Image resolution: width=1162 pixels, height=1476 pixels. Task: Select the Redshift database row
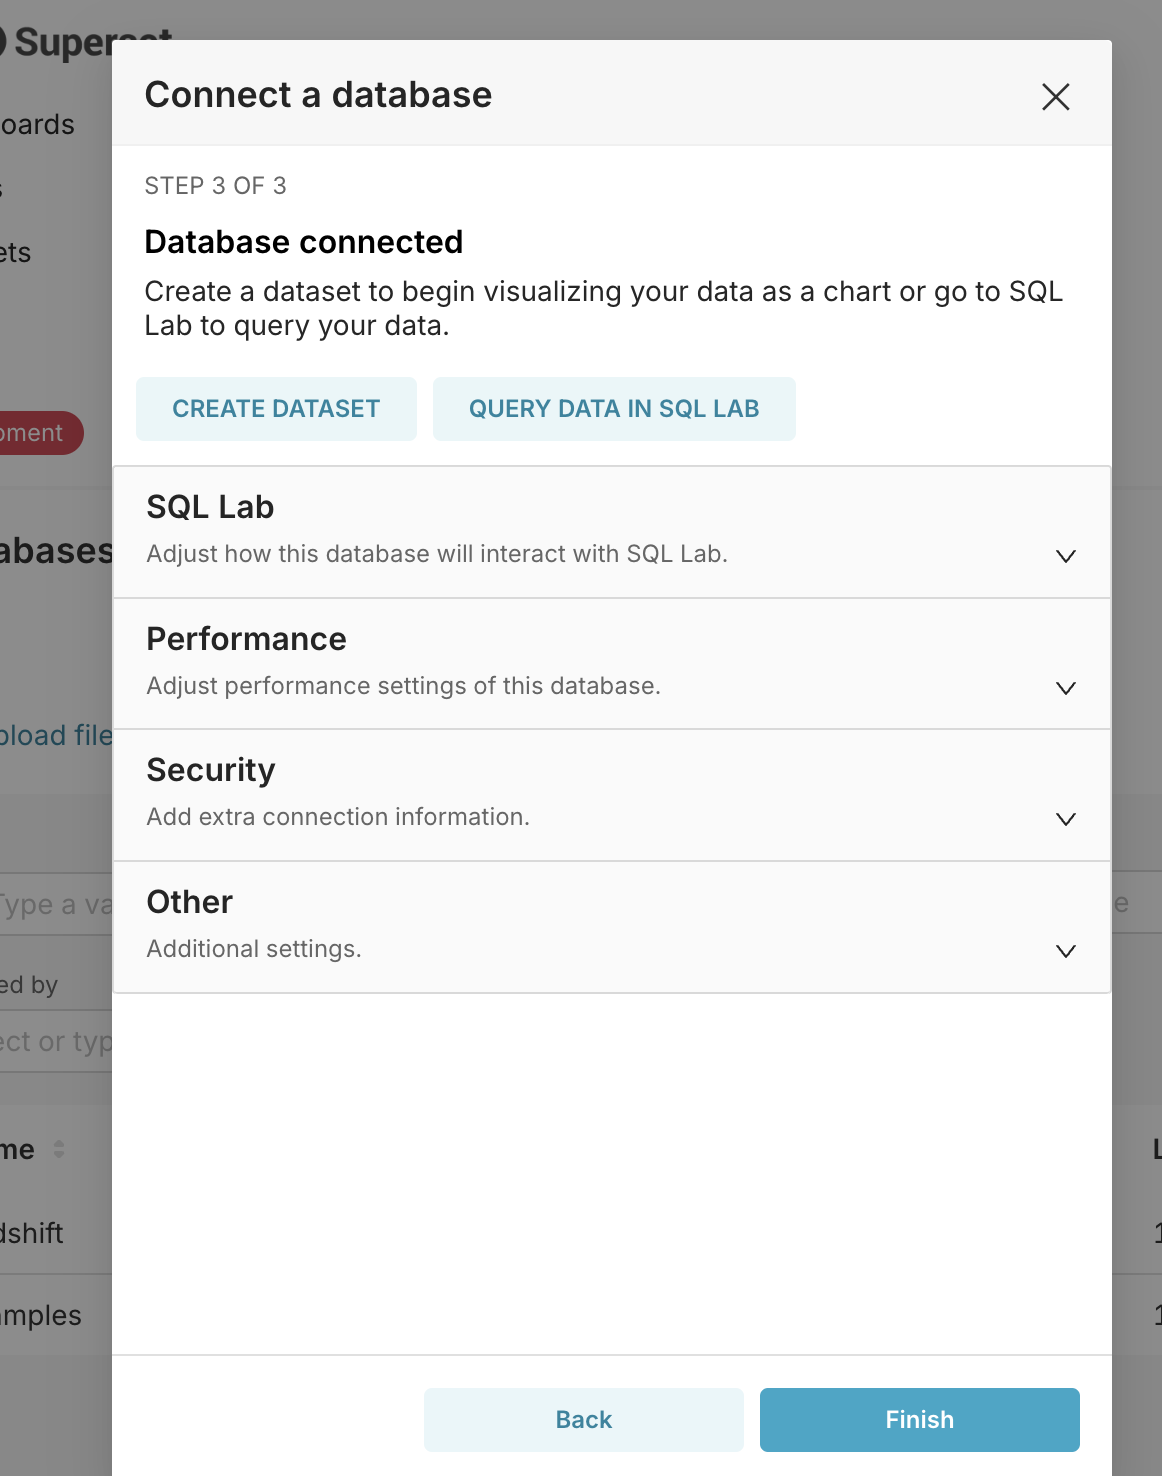tap(32, 1233)
